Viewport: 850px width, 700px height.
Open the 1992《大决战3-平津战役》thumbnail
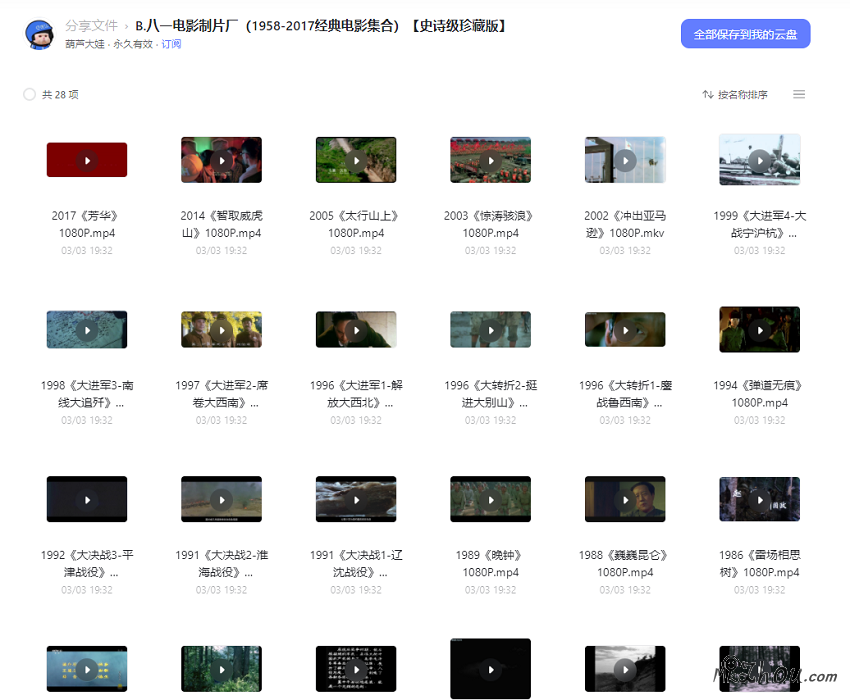(87, 499)
